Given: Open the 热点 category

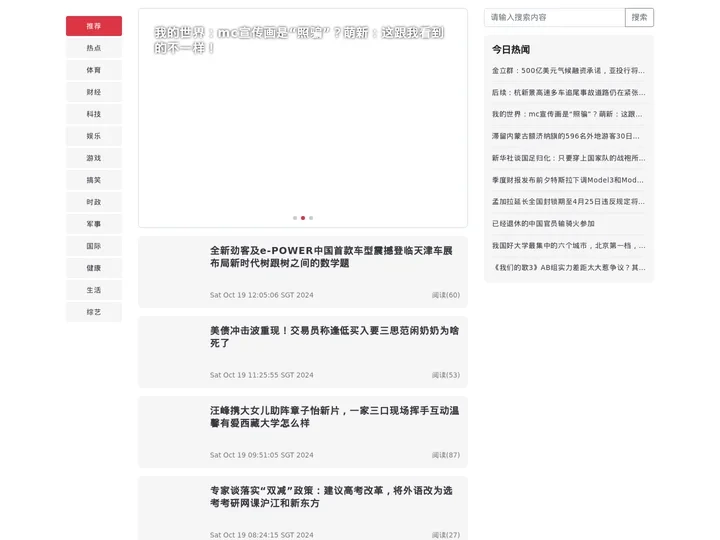Looking at the screenshot, I should coord(94,48).
